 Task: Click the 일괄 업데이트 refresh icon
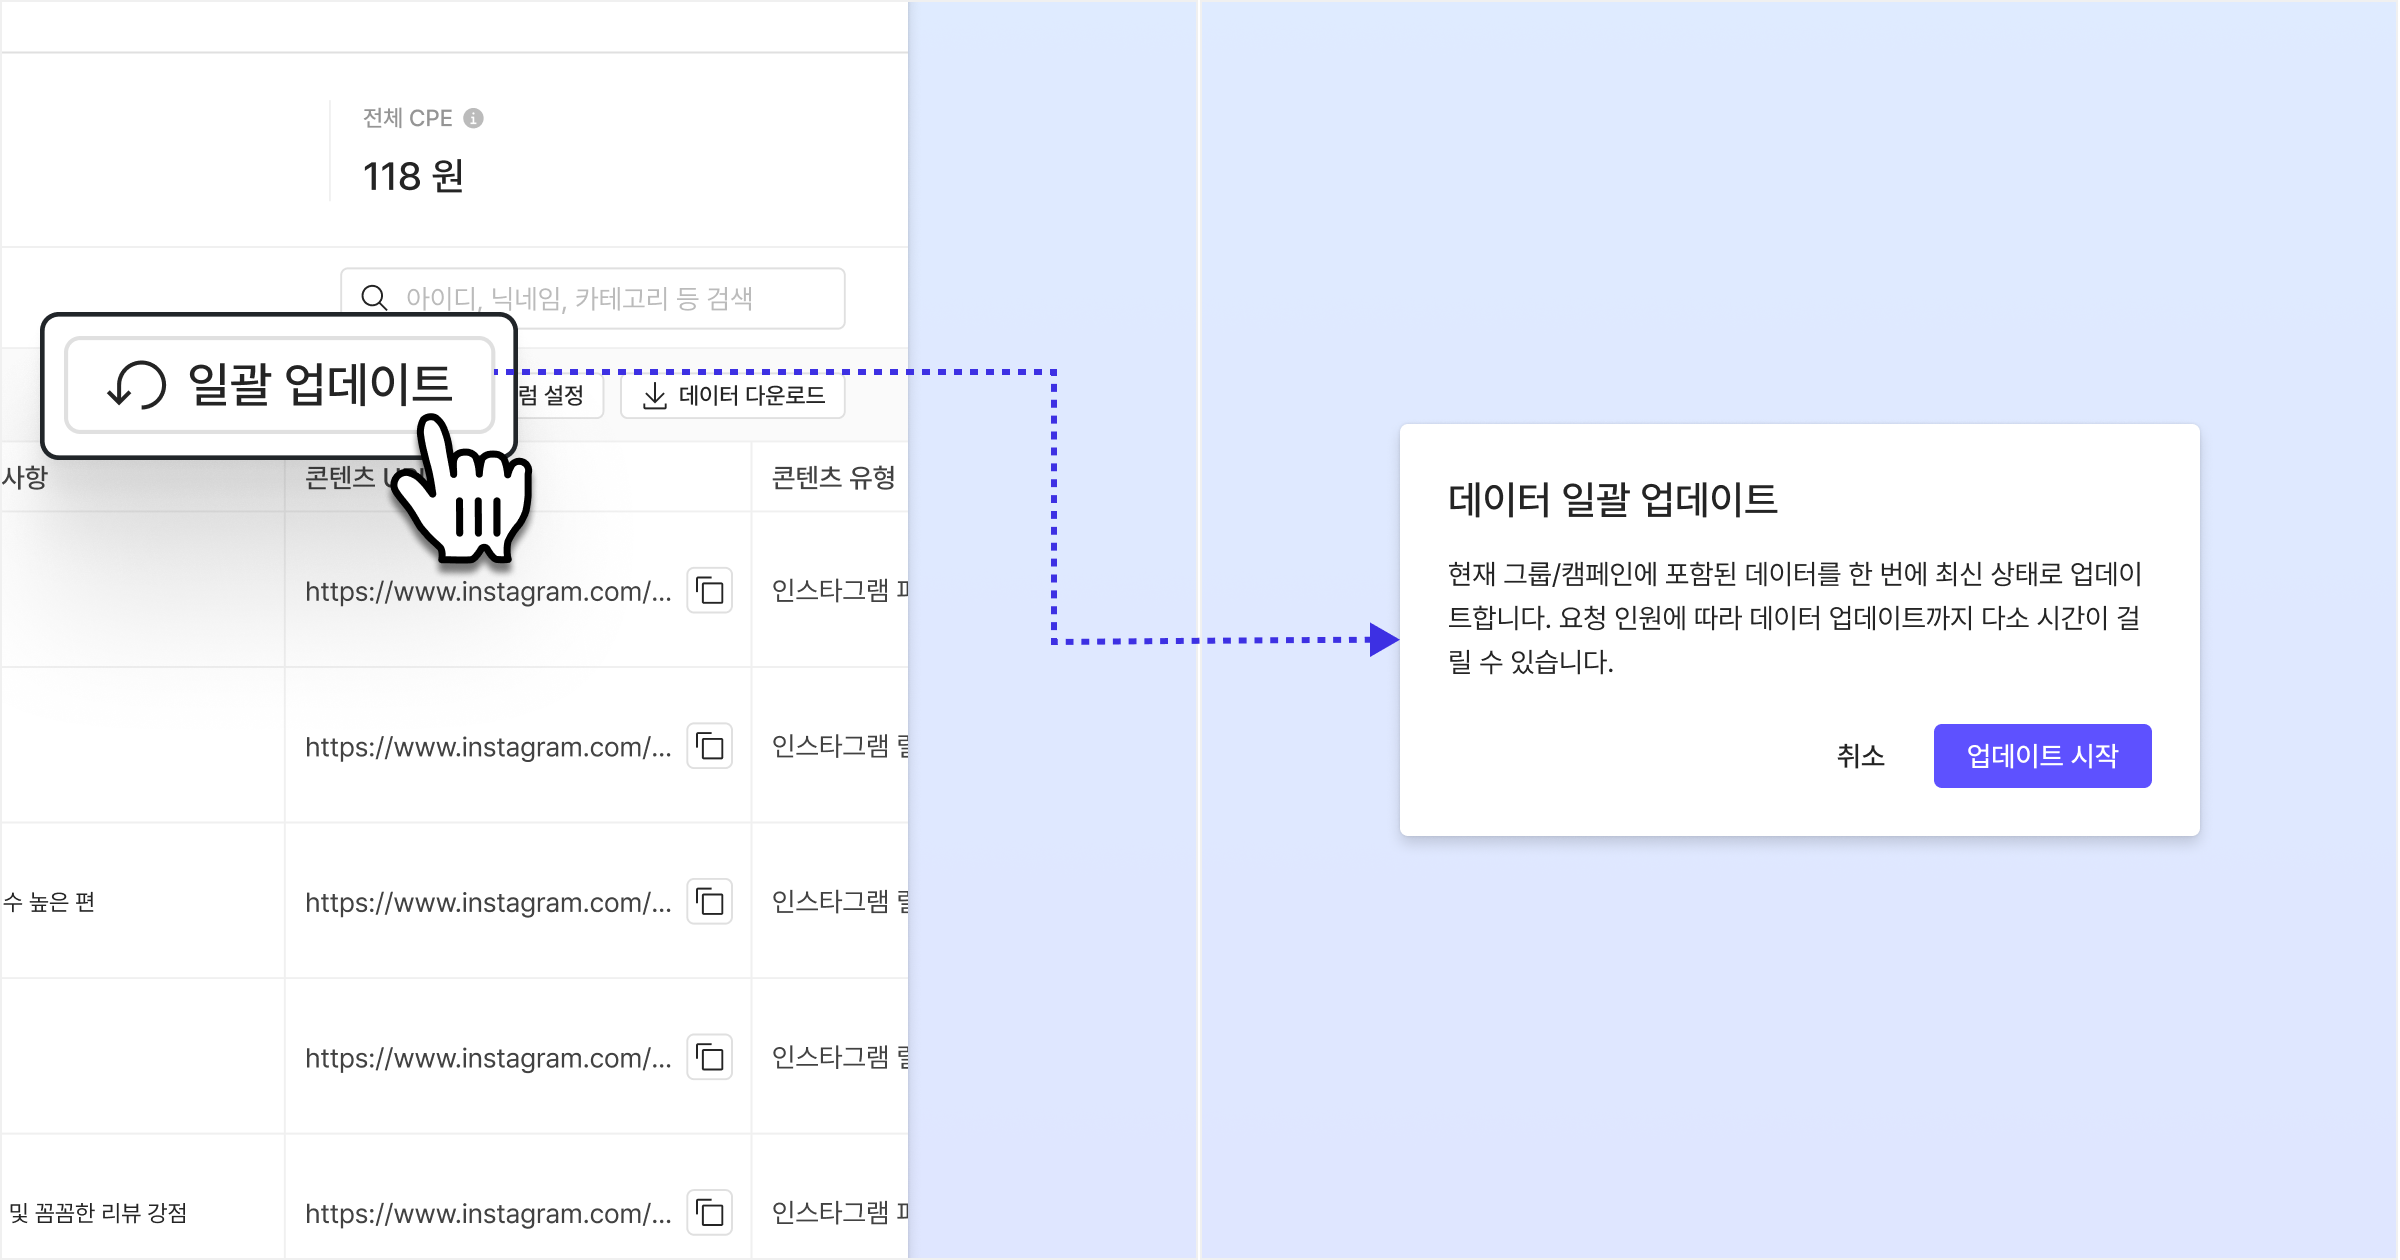click(137, 385)
